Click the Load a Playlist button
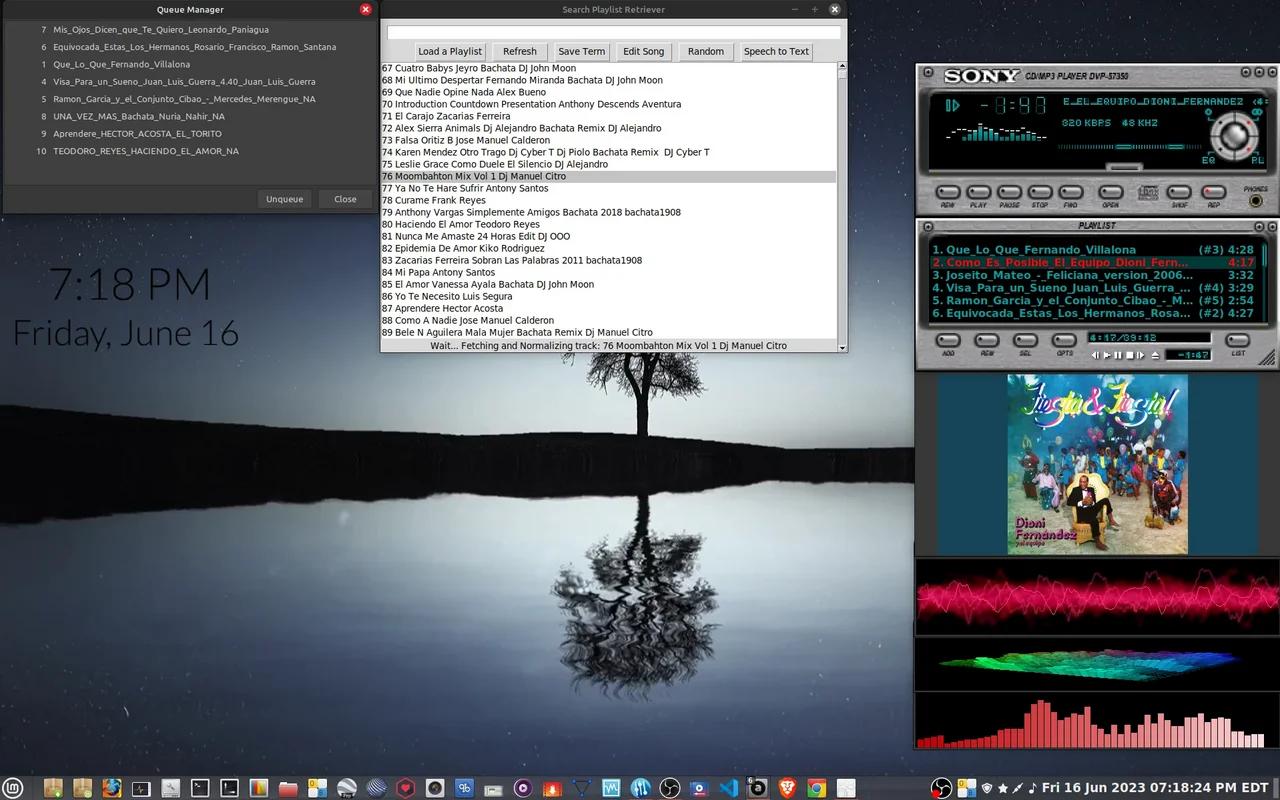The image size is (1280, 800). click(x=450, y=52)
